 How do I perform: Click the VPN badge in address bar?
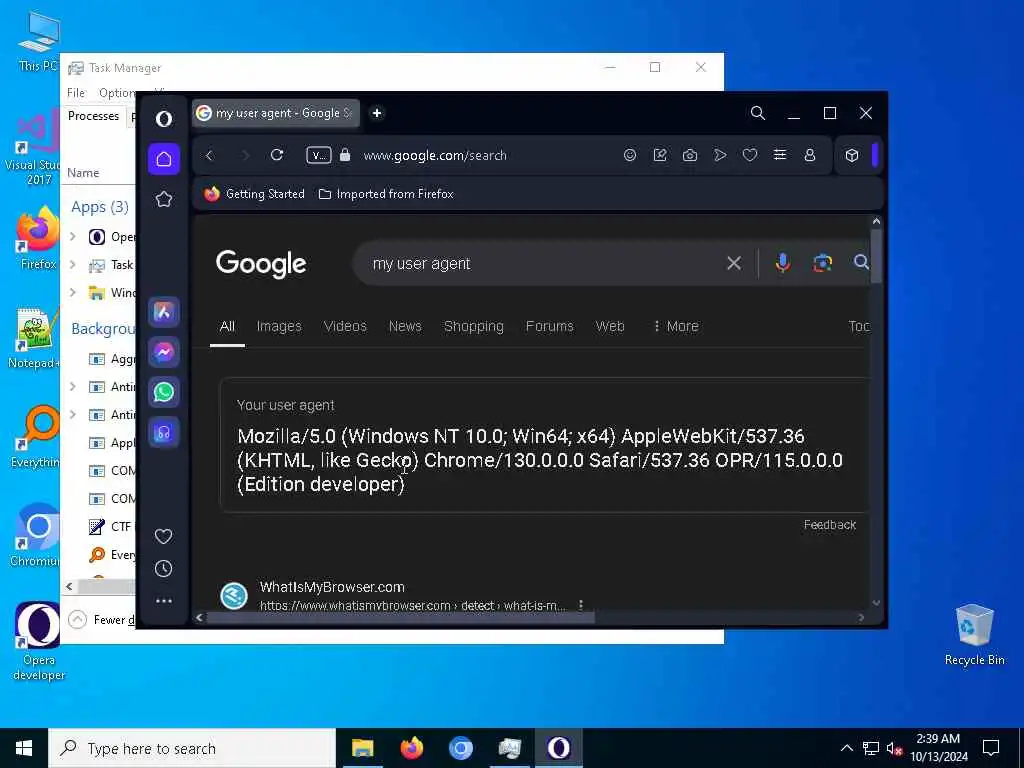coord(319,155)
